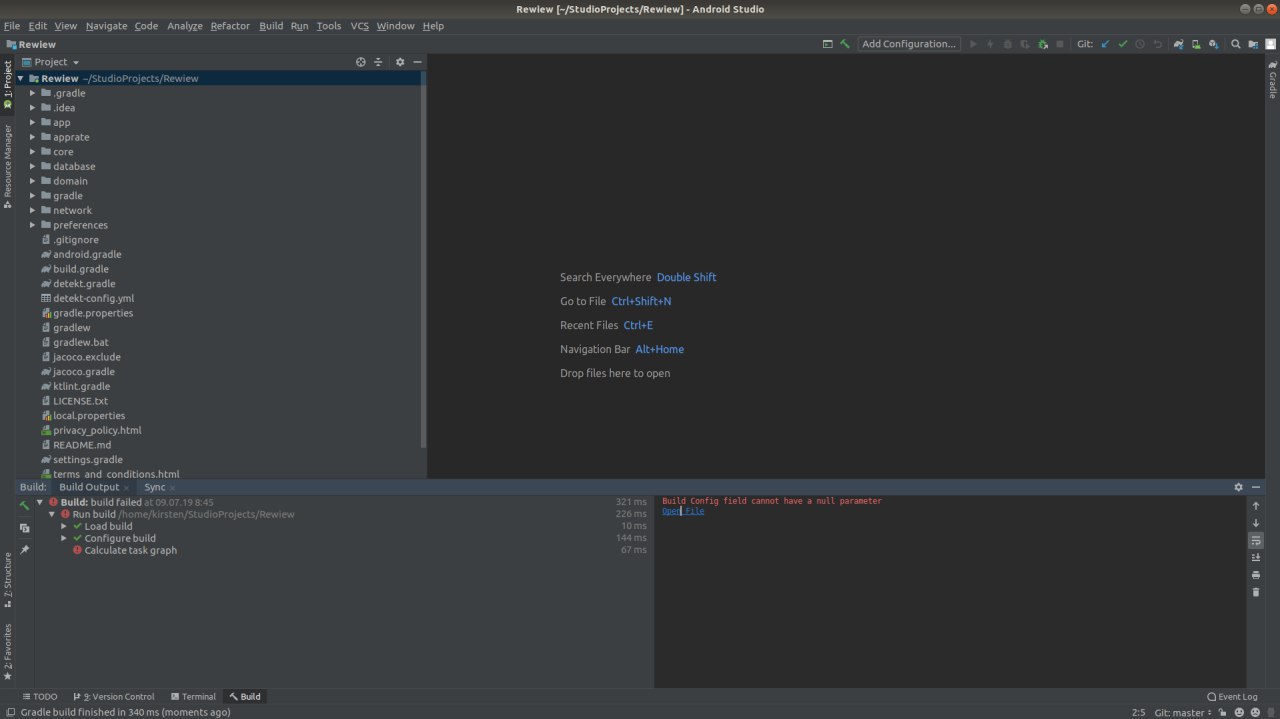
Task: Click Sync Project with Gradle Files icon
Action: [1179, 44]
